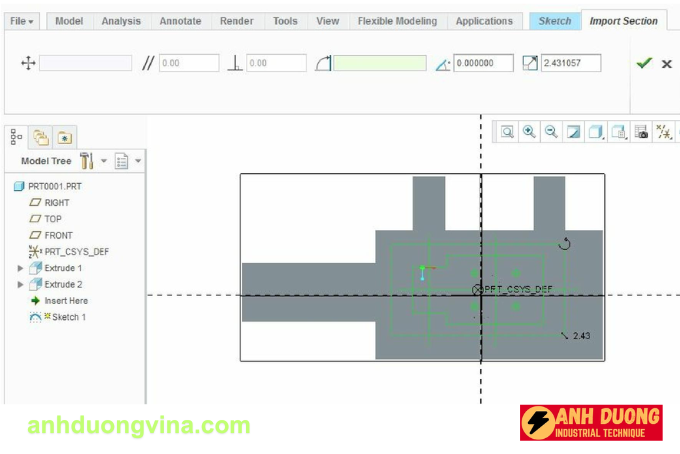Zoom out using the graphics toolbar

tap(550, 132)
